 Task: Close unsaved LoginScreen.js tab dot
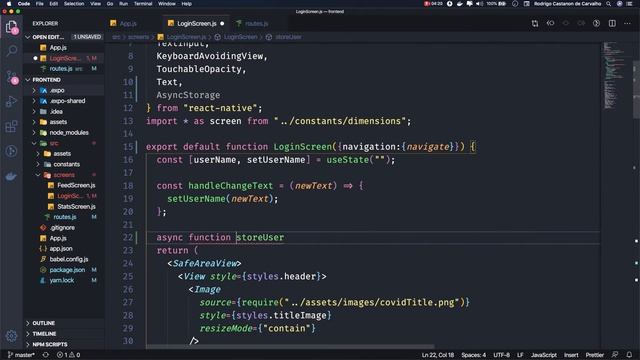point(222,24)
